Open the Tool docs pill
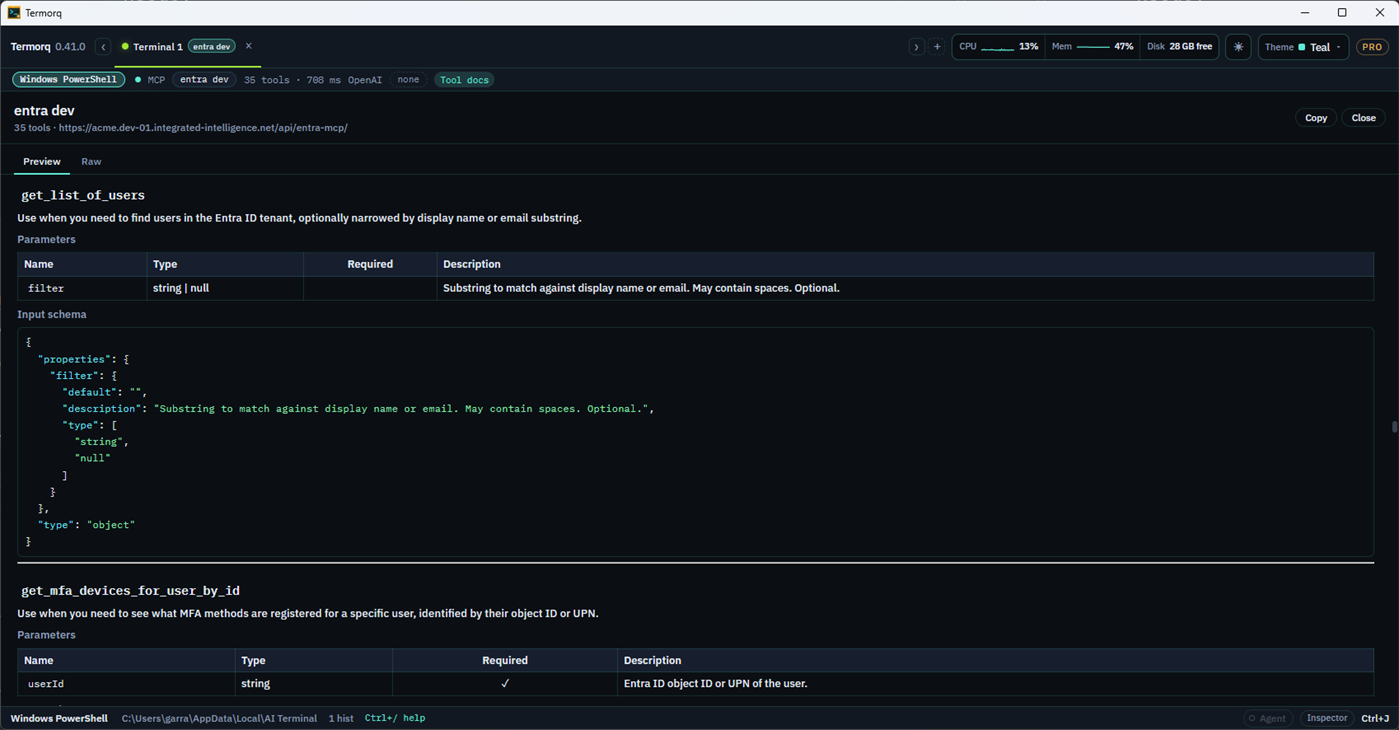Screen dimensions: 1399x730 coord(464,80)
